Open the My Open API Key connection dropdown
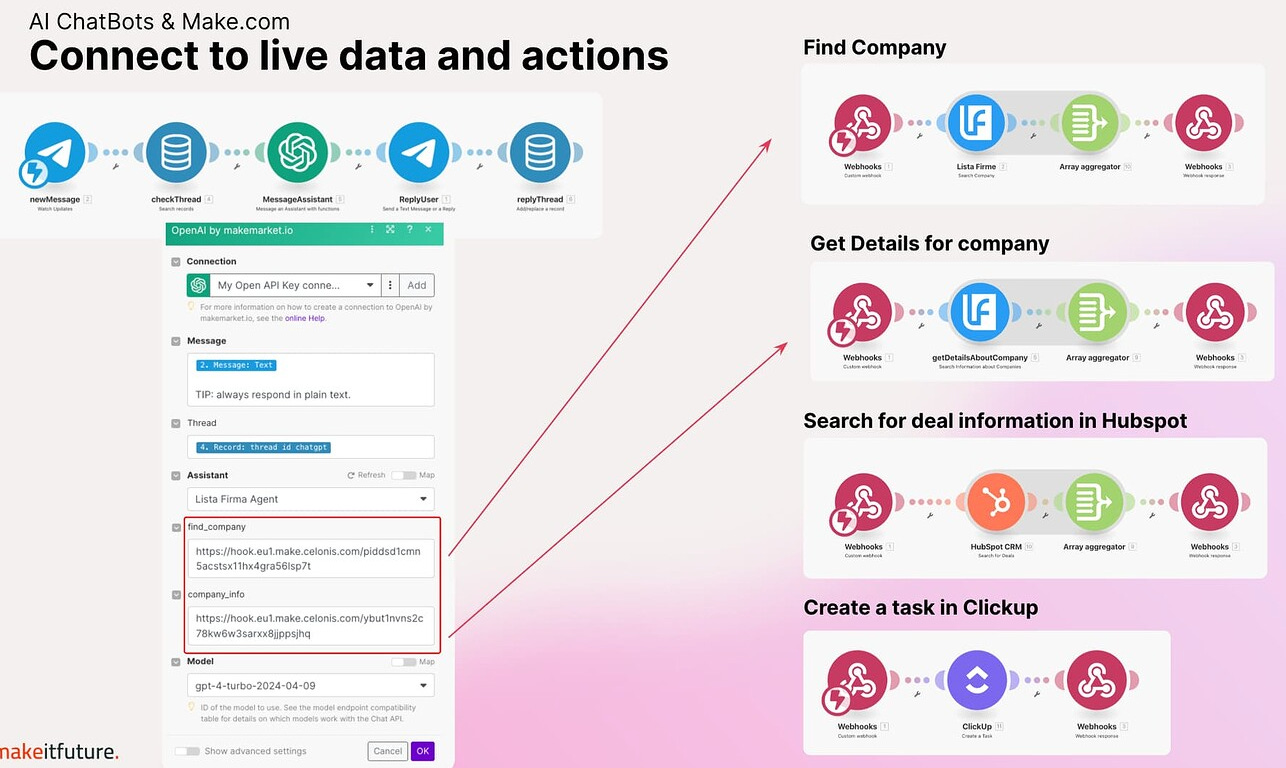 (295, 285)
